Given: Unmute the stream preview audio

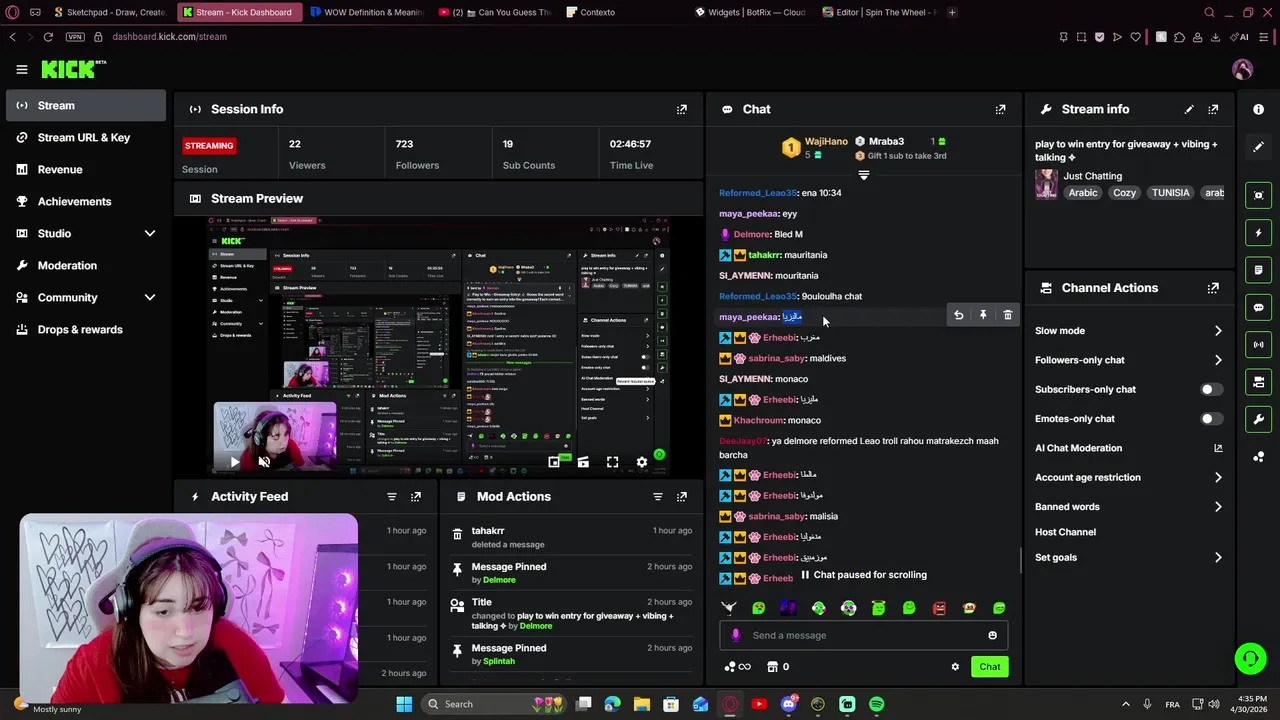Looking at the screenshot, I should click(264, 462).
